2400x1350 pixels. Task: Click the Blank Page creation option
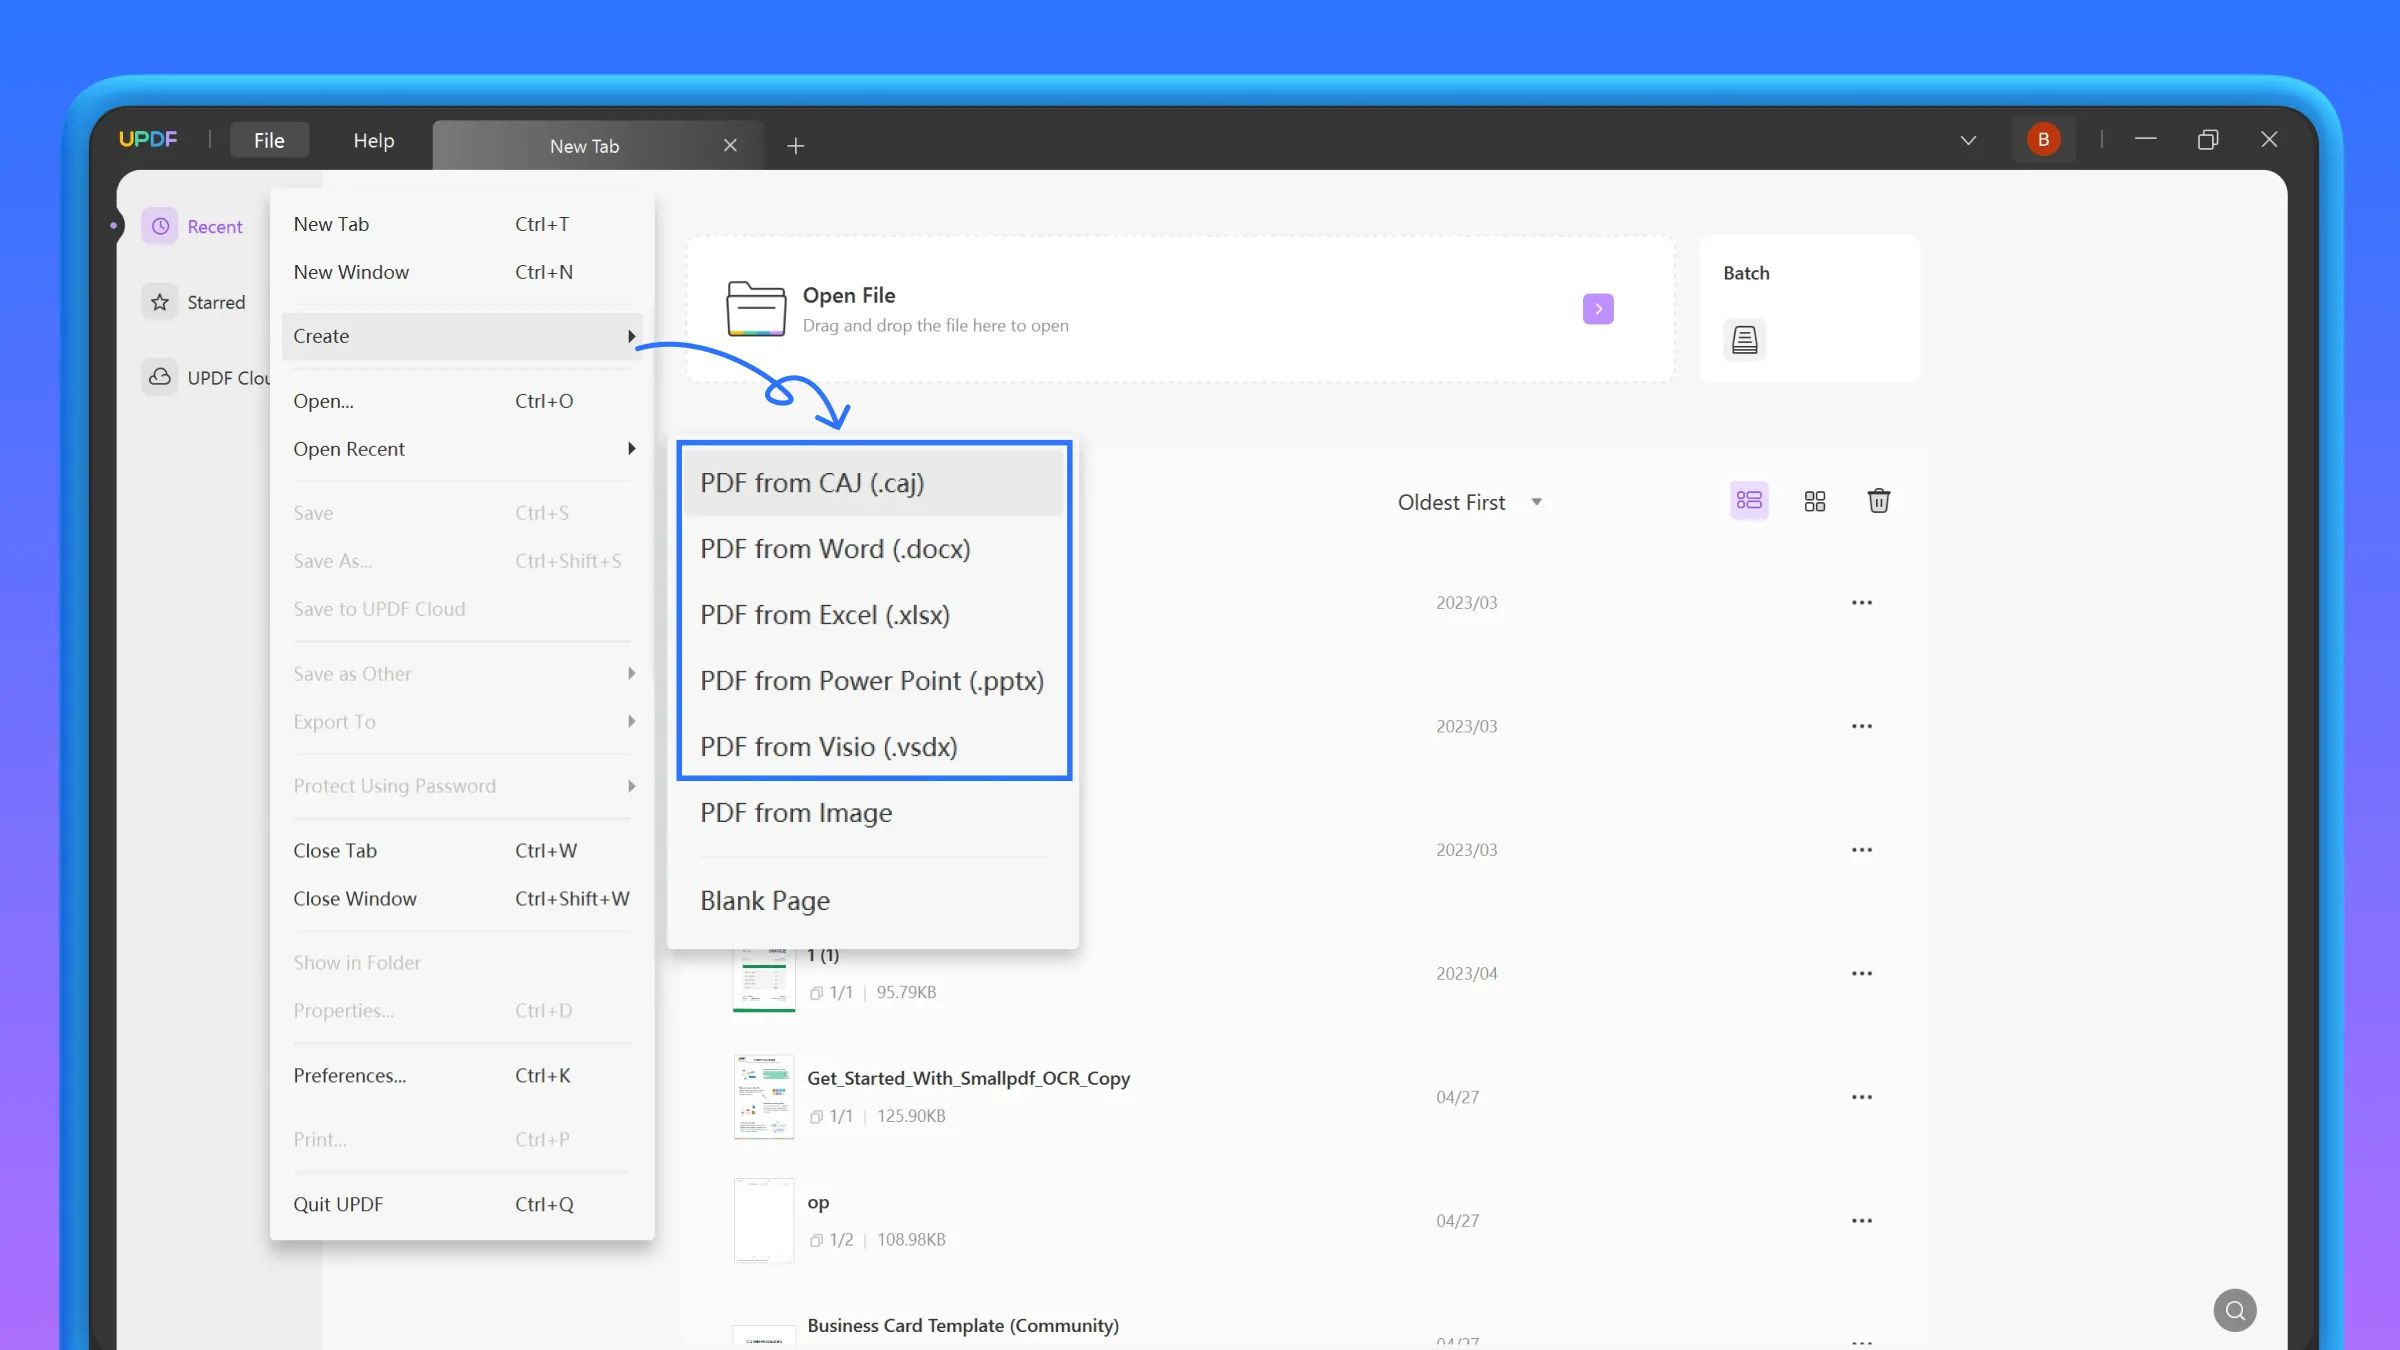tap(765, 900)
